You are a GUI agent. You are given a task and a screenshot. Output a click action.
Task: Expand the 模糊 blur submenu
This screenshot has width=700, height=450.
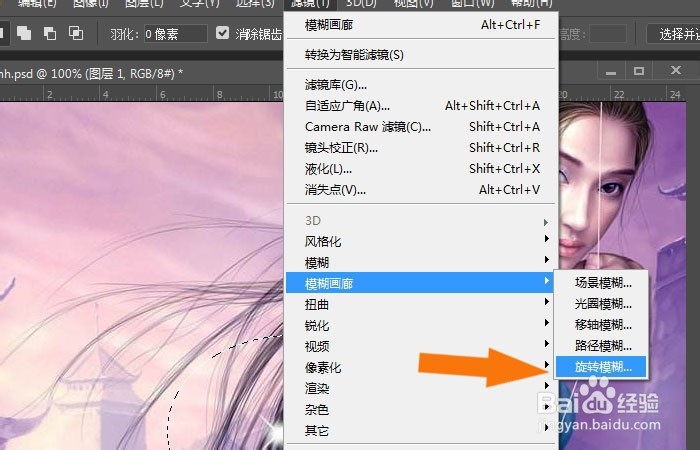click(421, 262)
